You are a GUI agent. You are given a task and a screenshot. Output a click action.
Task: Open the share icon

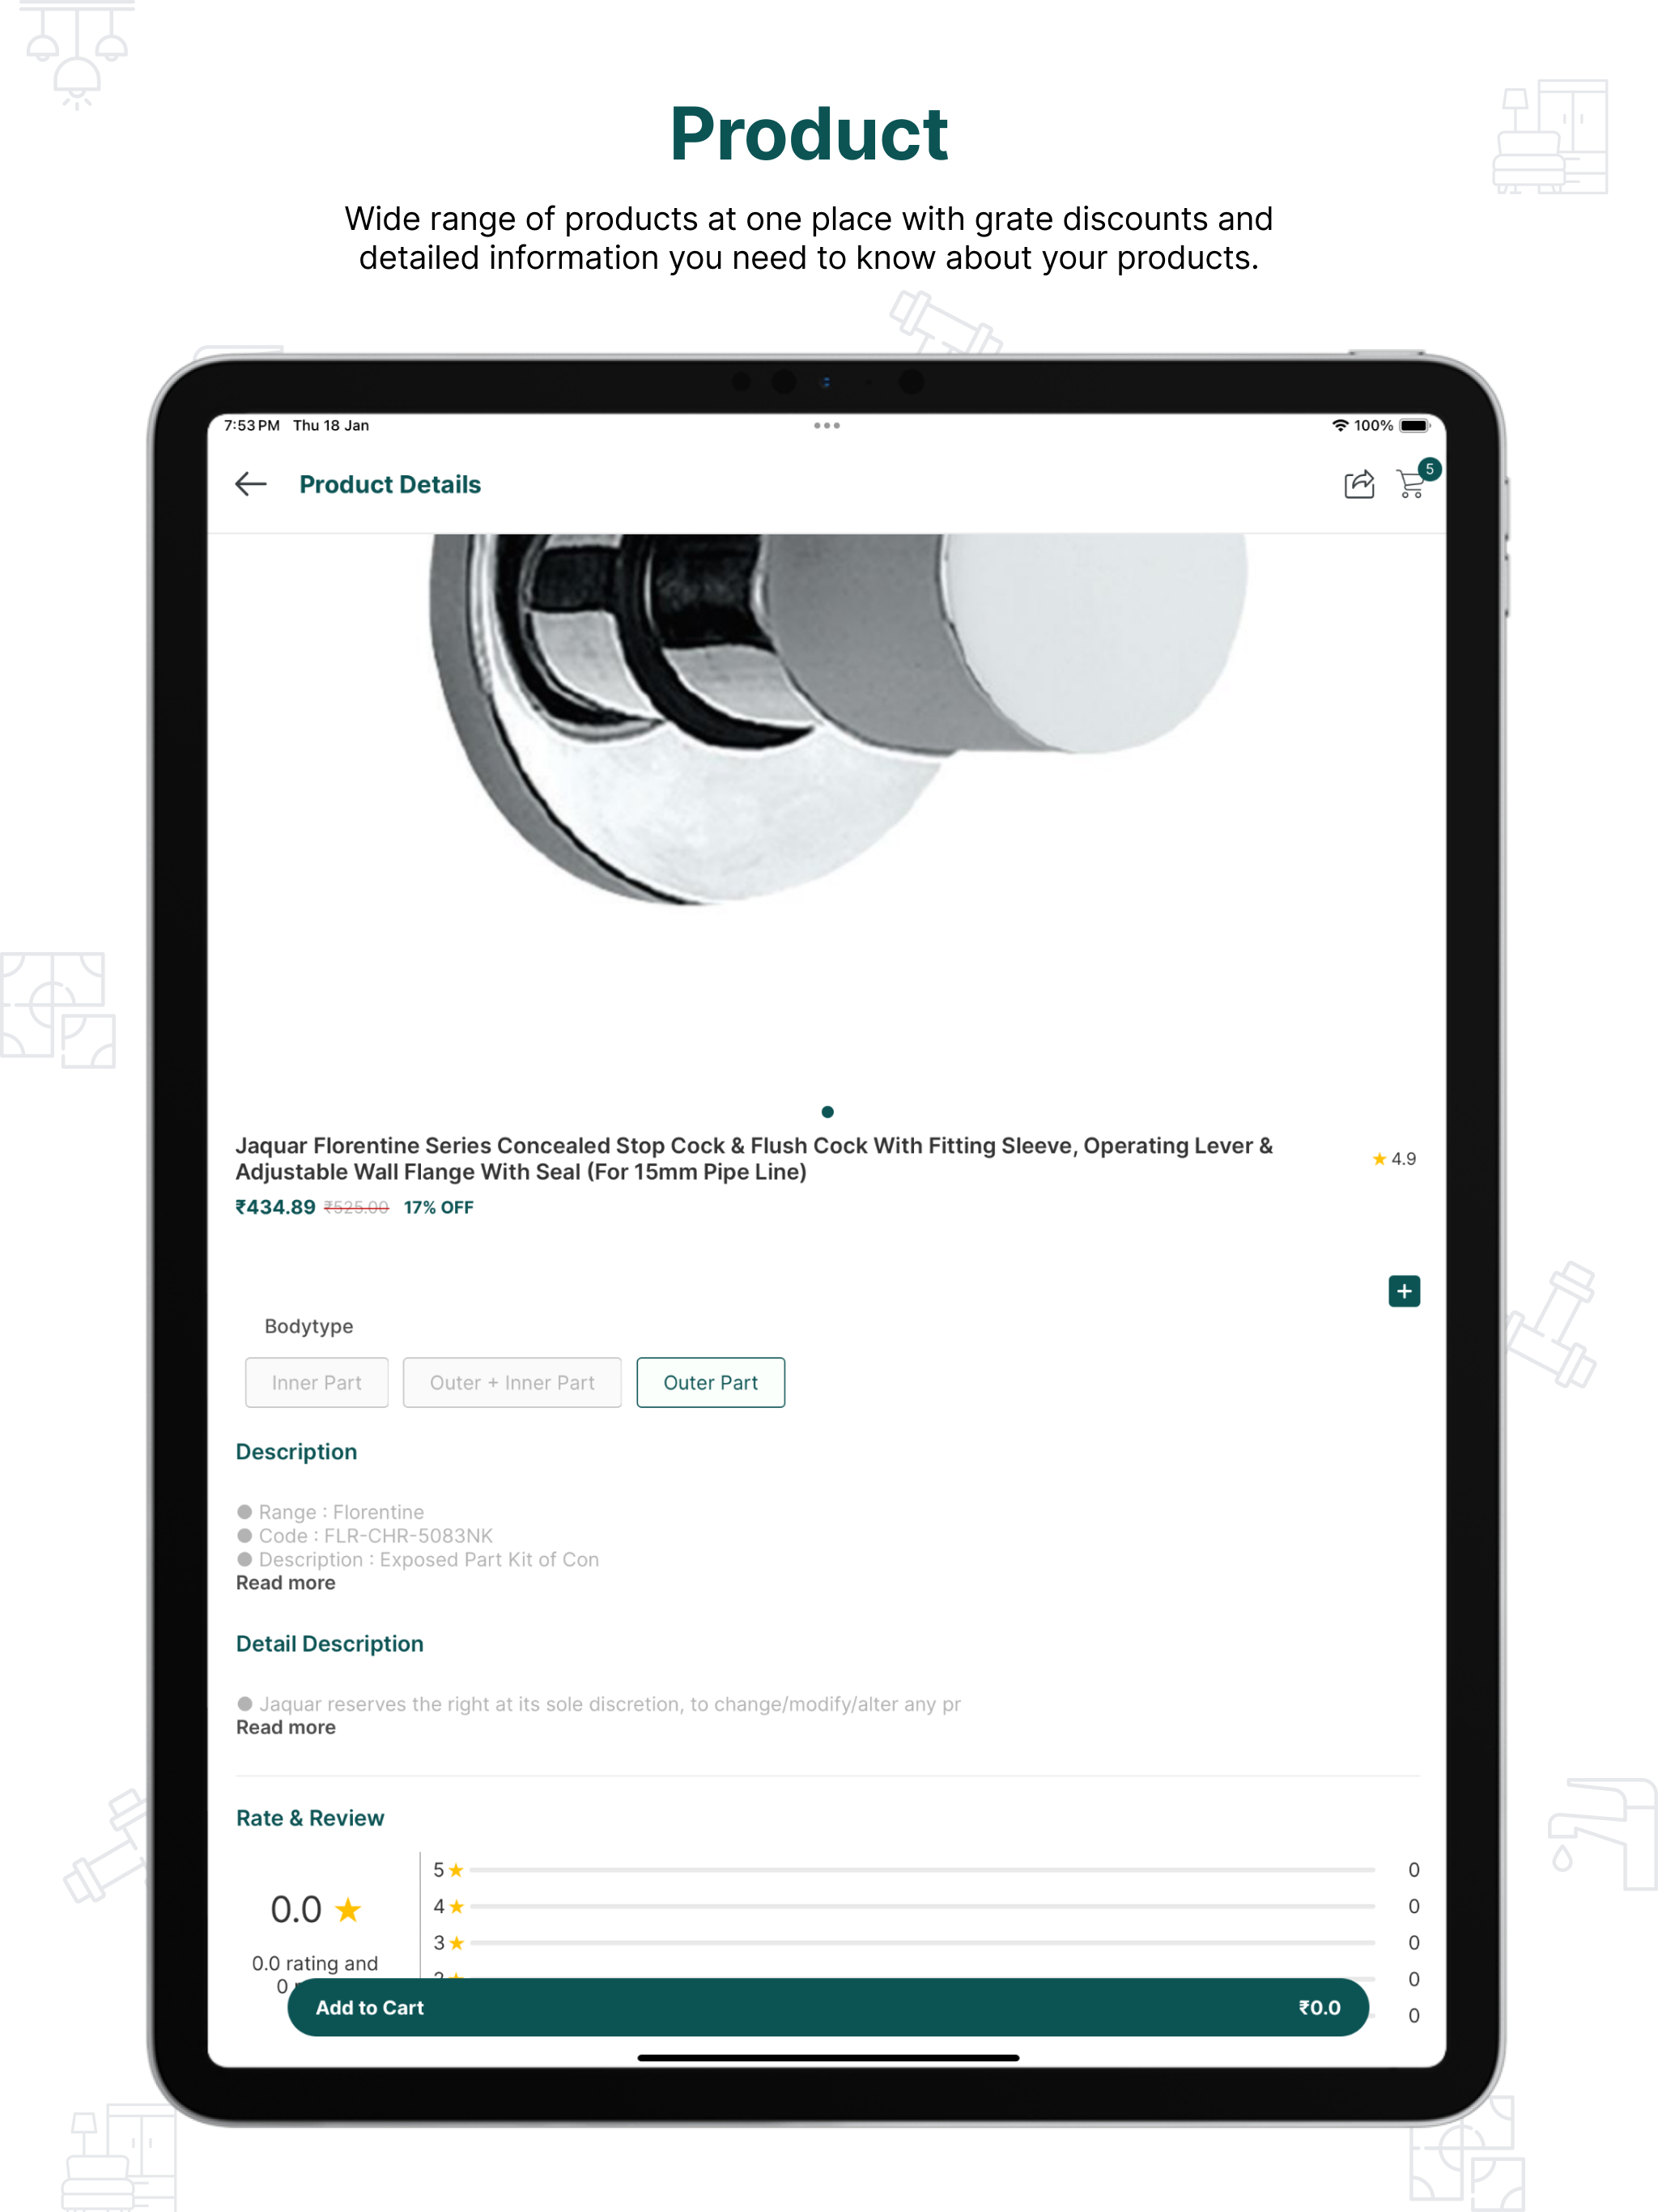pyautogui.click(x=1359, y=485)
